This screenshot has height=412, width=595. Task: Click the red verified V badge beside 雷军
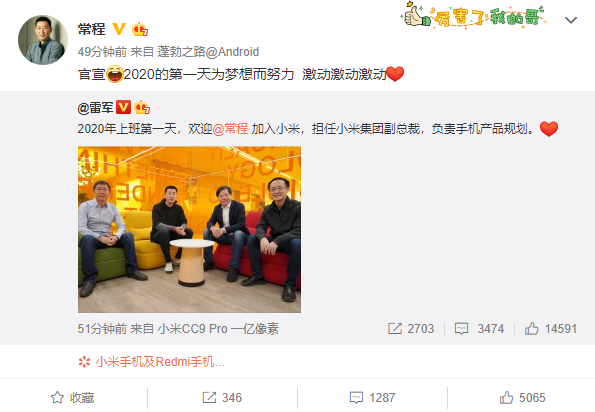(123, 107)
